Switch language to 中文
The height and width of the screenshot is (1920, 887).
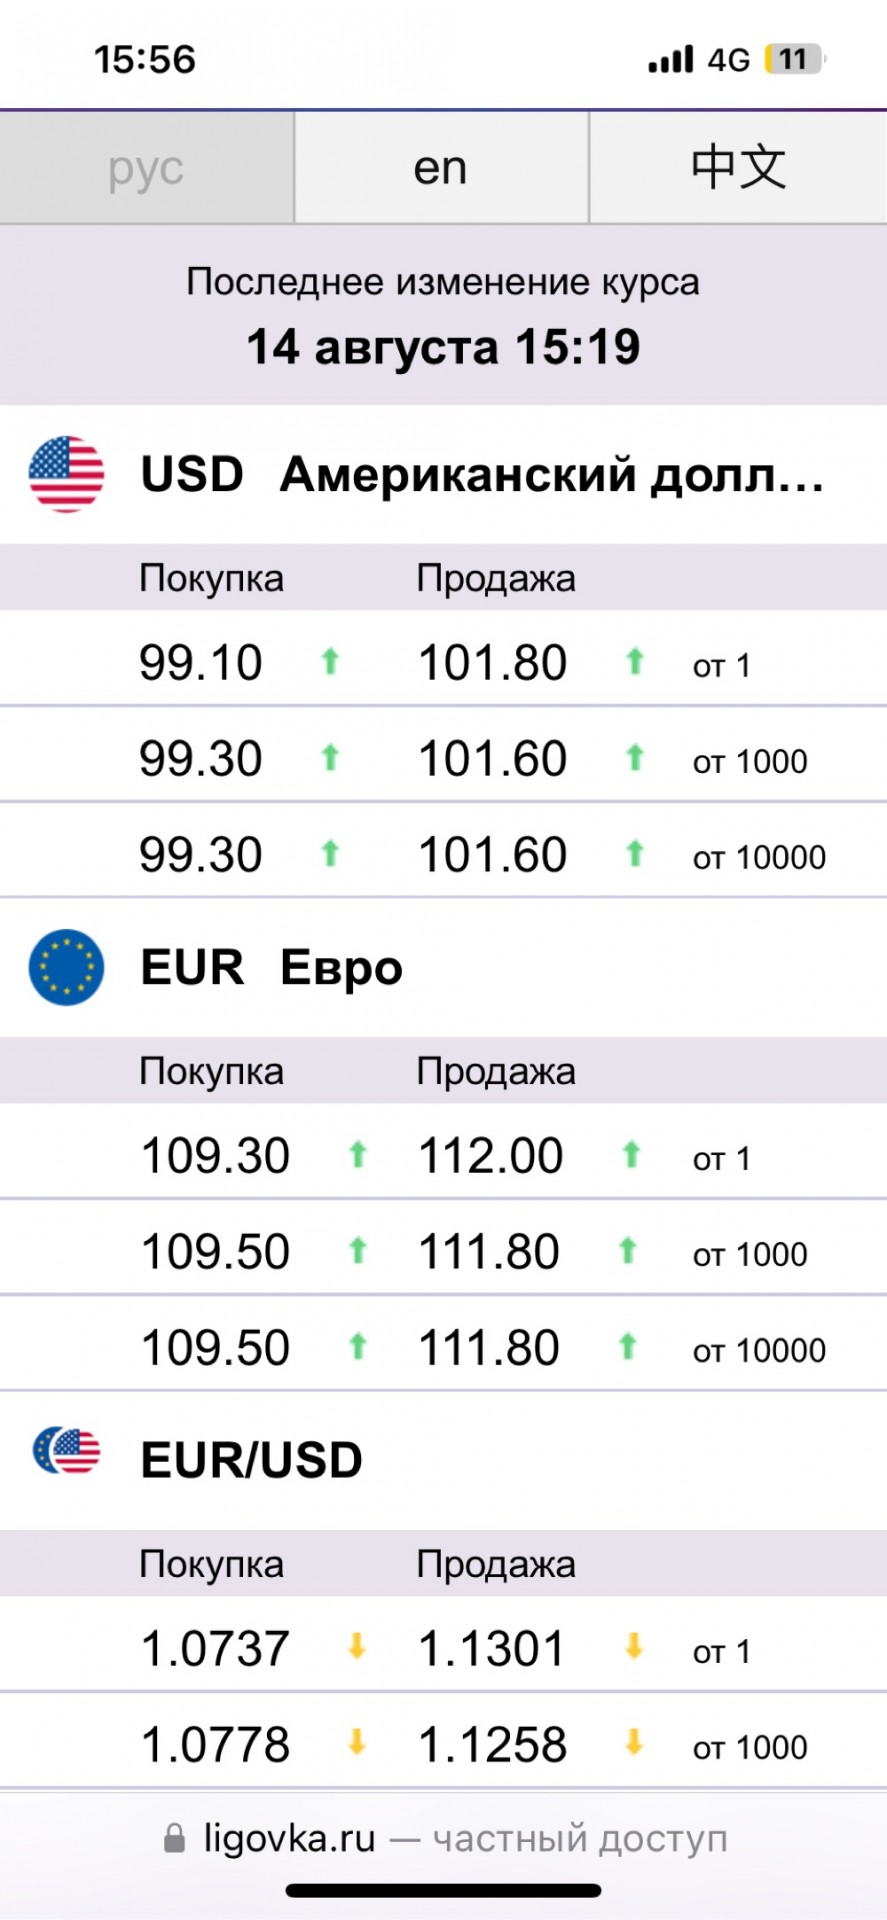click(738, 167)
